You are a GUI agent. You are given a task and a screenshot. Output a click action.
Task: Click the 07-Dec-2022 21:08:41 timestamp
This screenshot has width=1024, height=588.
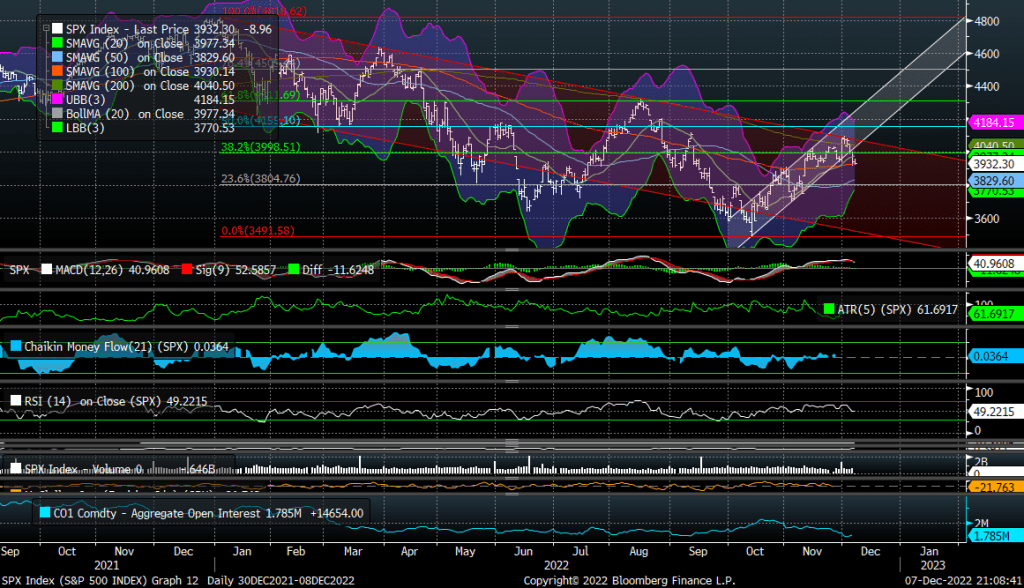coord(963,580)
